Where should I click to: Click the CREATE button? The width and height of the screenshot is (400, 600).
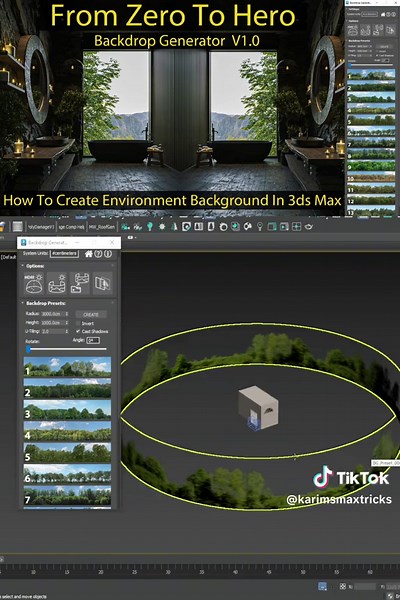click(x=91, y=315)
